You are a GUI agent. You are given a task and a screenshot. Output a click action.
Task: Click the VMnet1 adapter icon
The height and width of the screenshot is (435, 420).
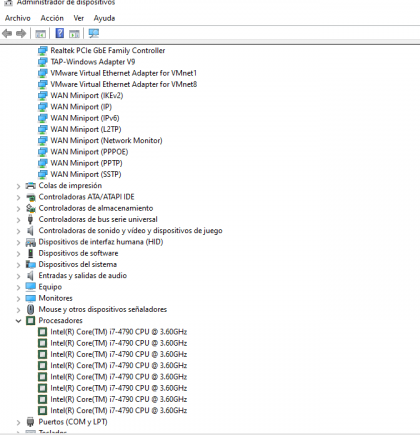(x=43, y=73)
